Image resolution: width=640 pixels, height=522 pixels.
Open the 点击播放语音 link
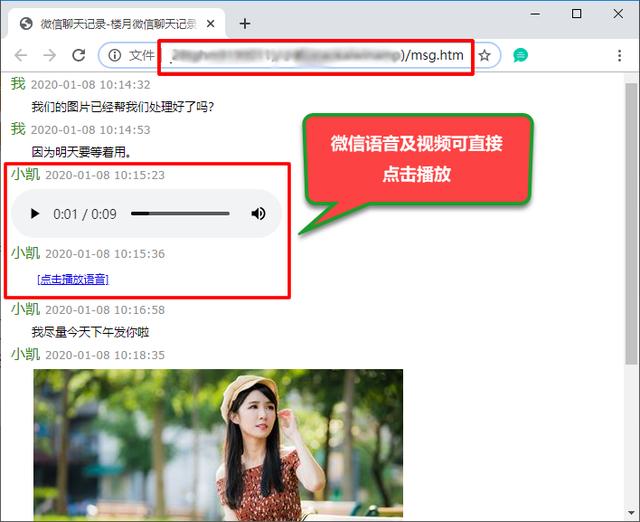72,279
